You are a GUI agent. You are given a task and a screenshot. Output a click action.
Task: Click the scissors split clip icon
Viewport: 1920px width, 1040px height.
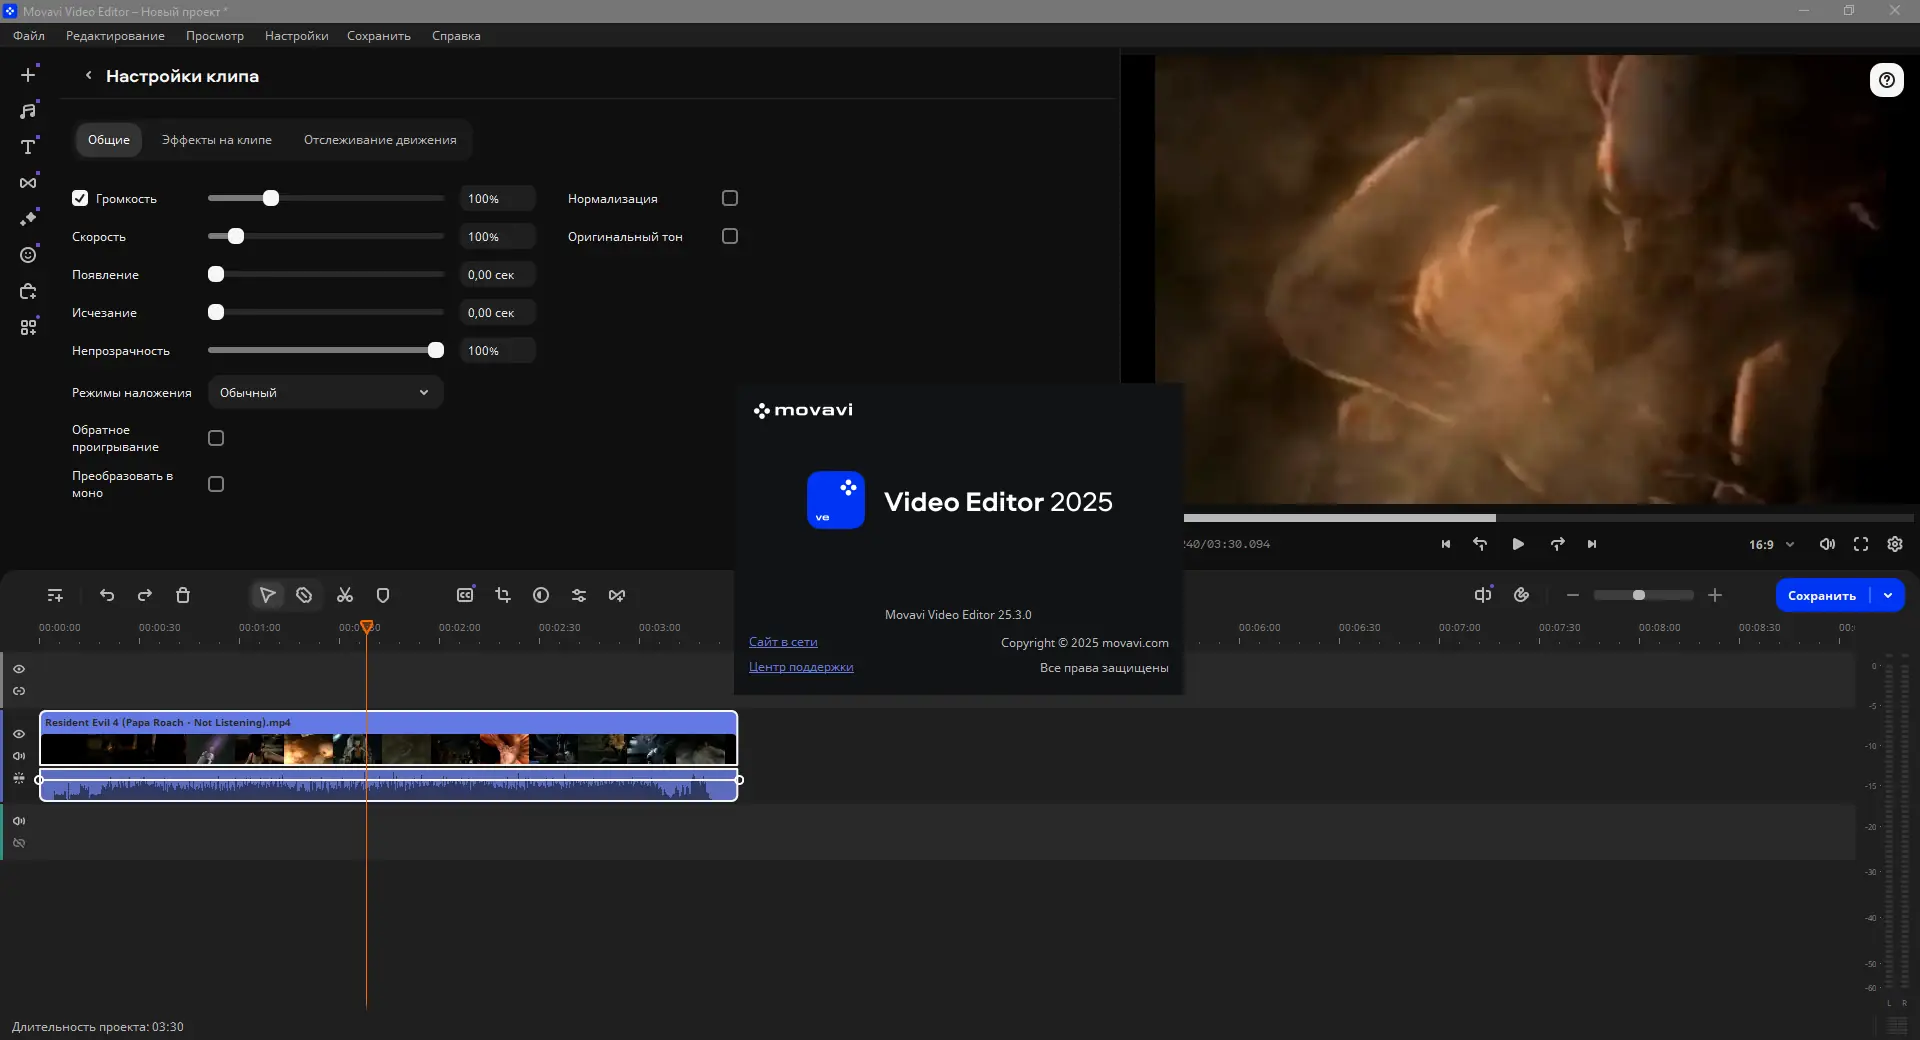click(345, 595)
